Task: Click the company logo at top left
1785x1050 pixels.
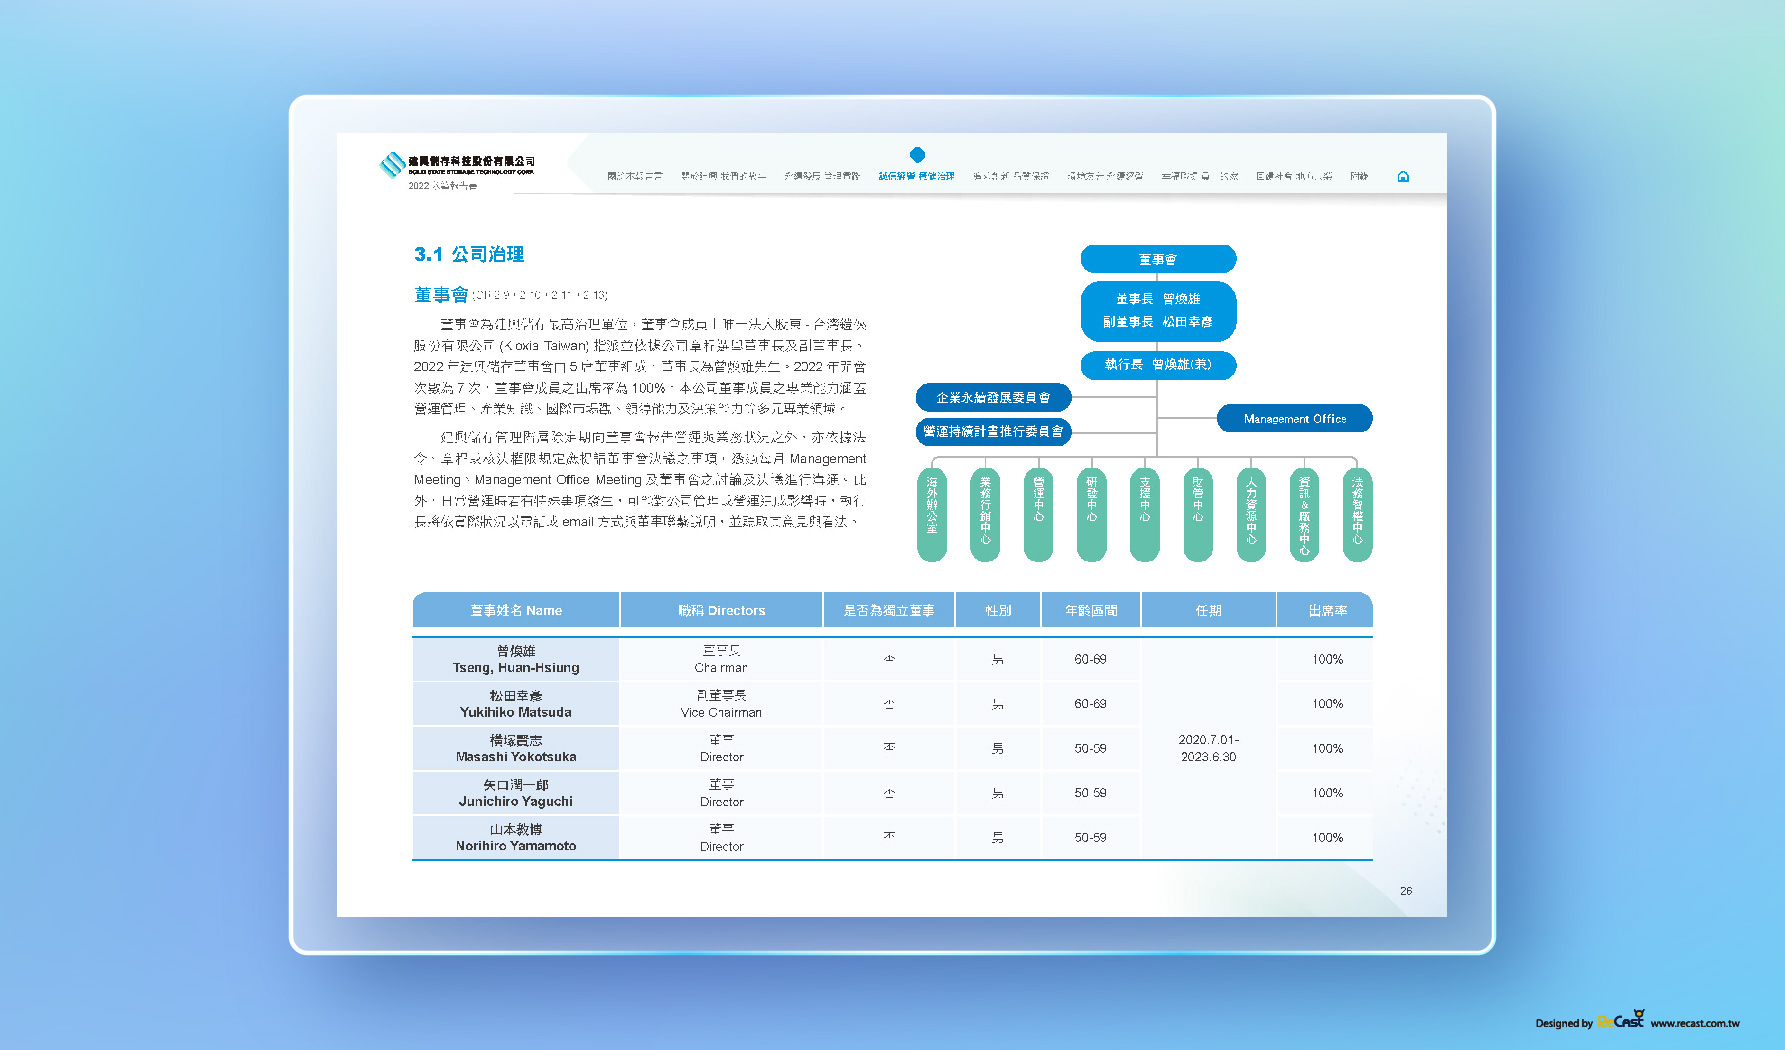Action: point(457,164)
